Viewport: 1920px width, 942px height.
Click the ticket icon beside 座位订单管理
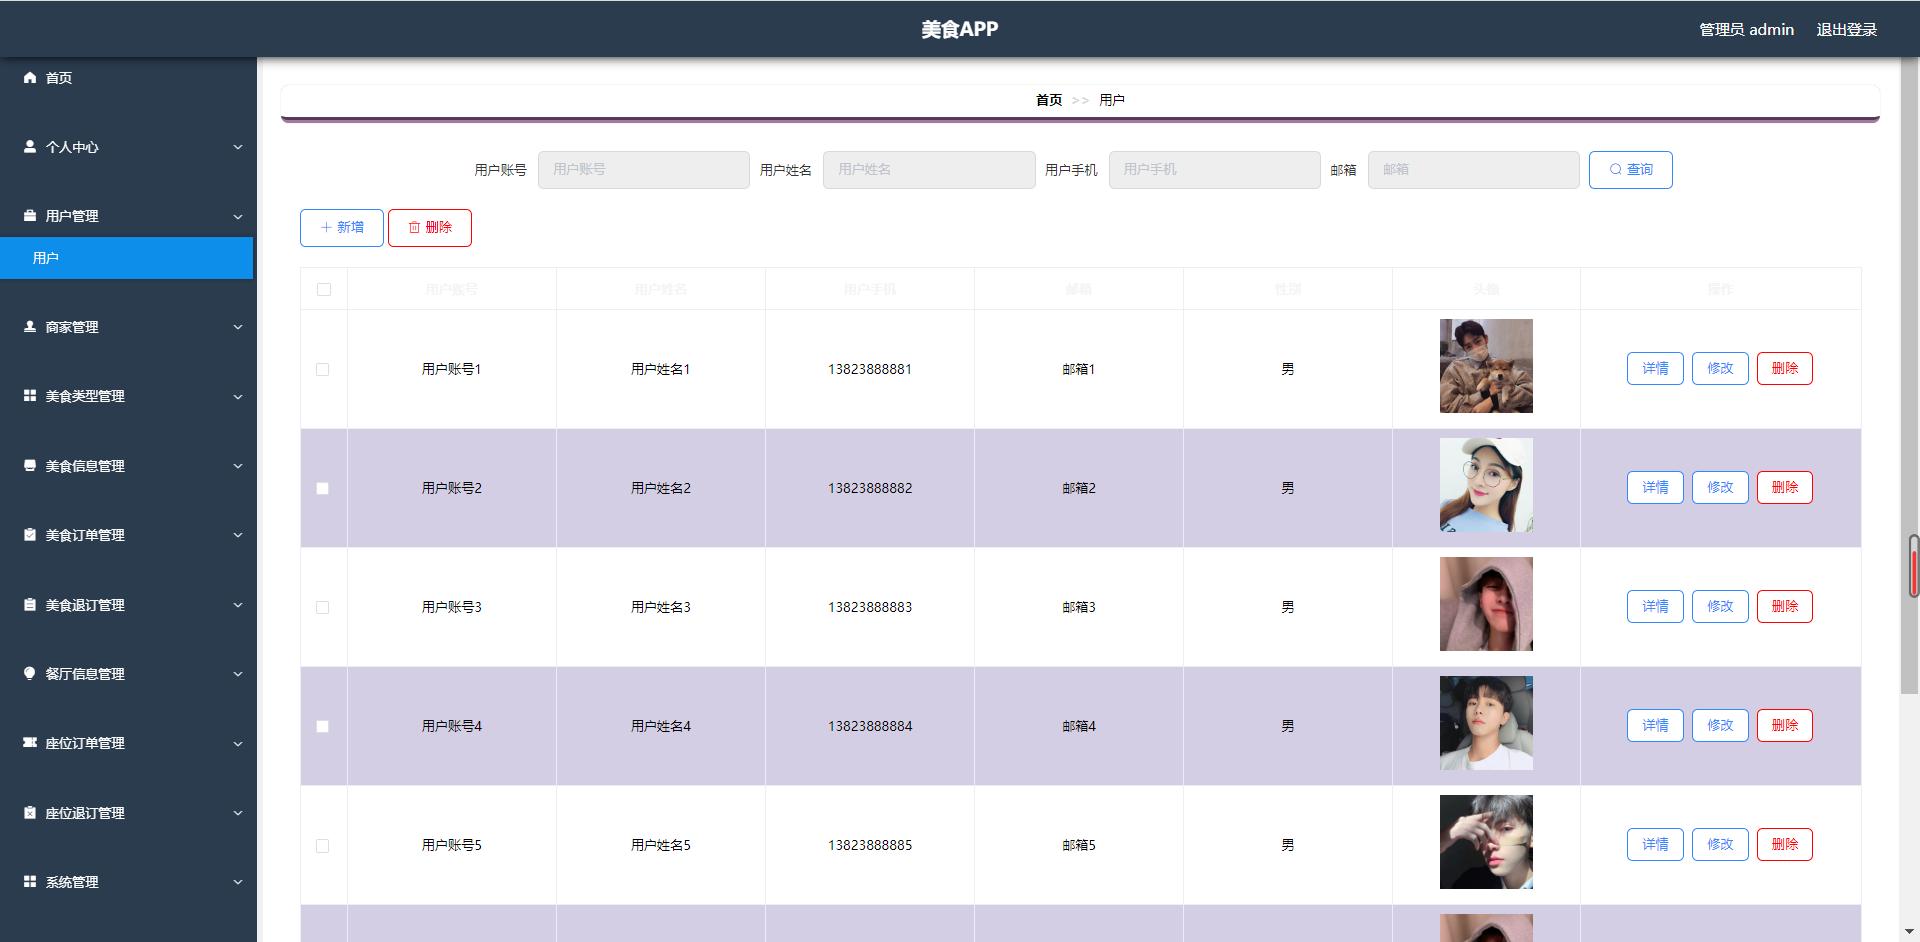(30, 742)
